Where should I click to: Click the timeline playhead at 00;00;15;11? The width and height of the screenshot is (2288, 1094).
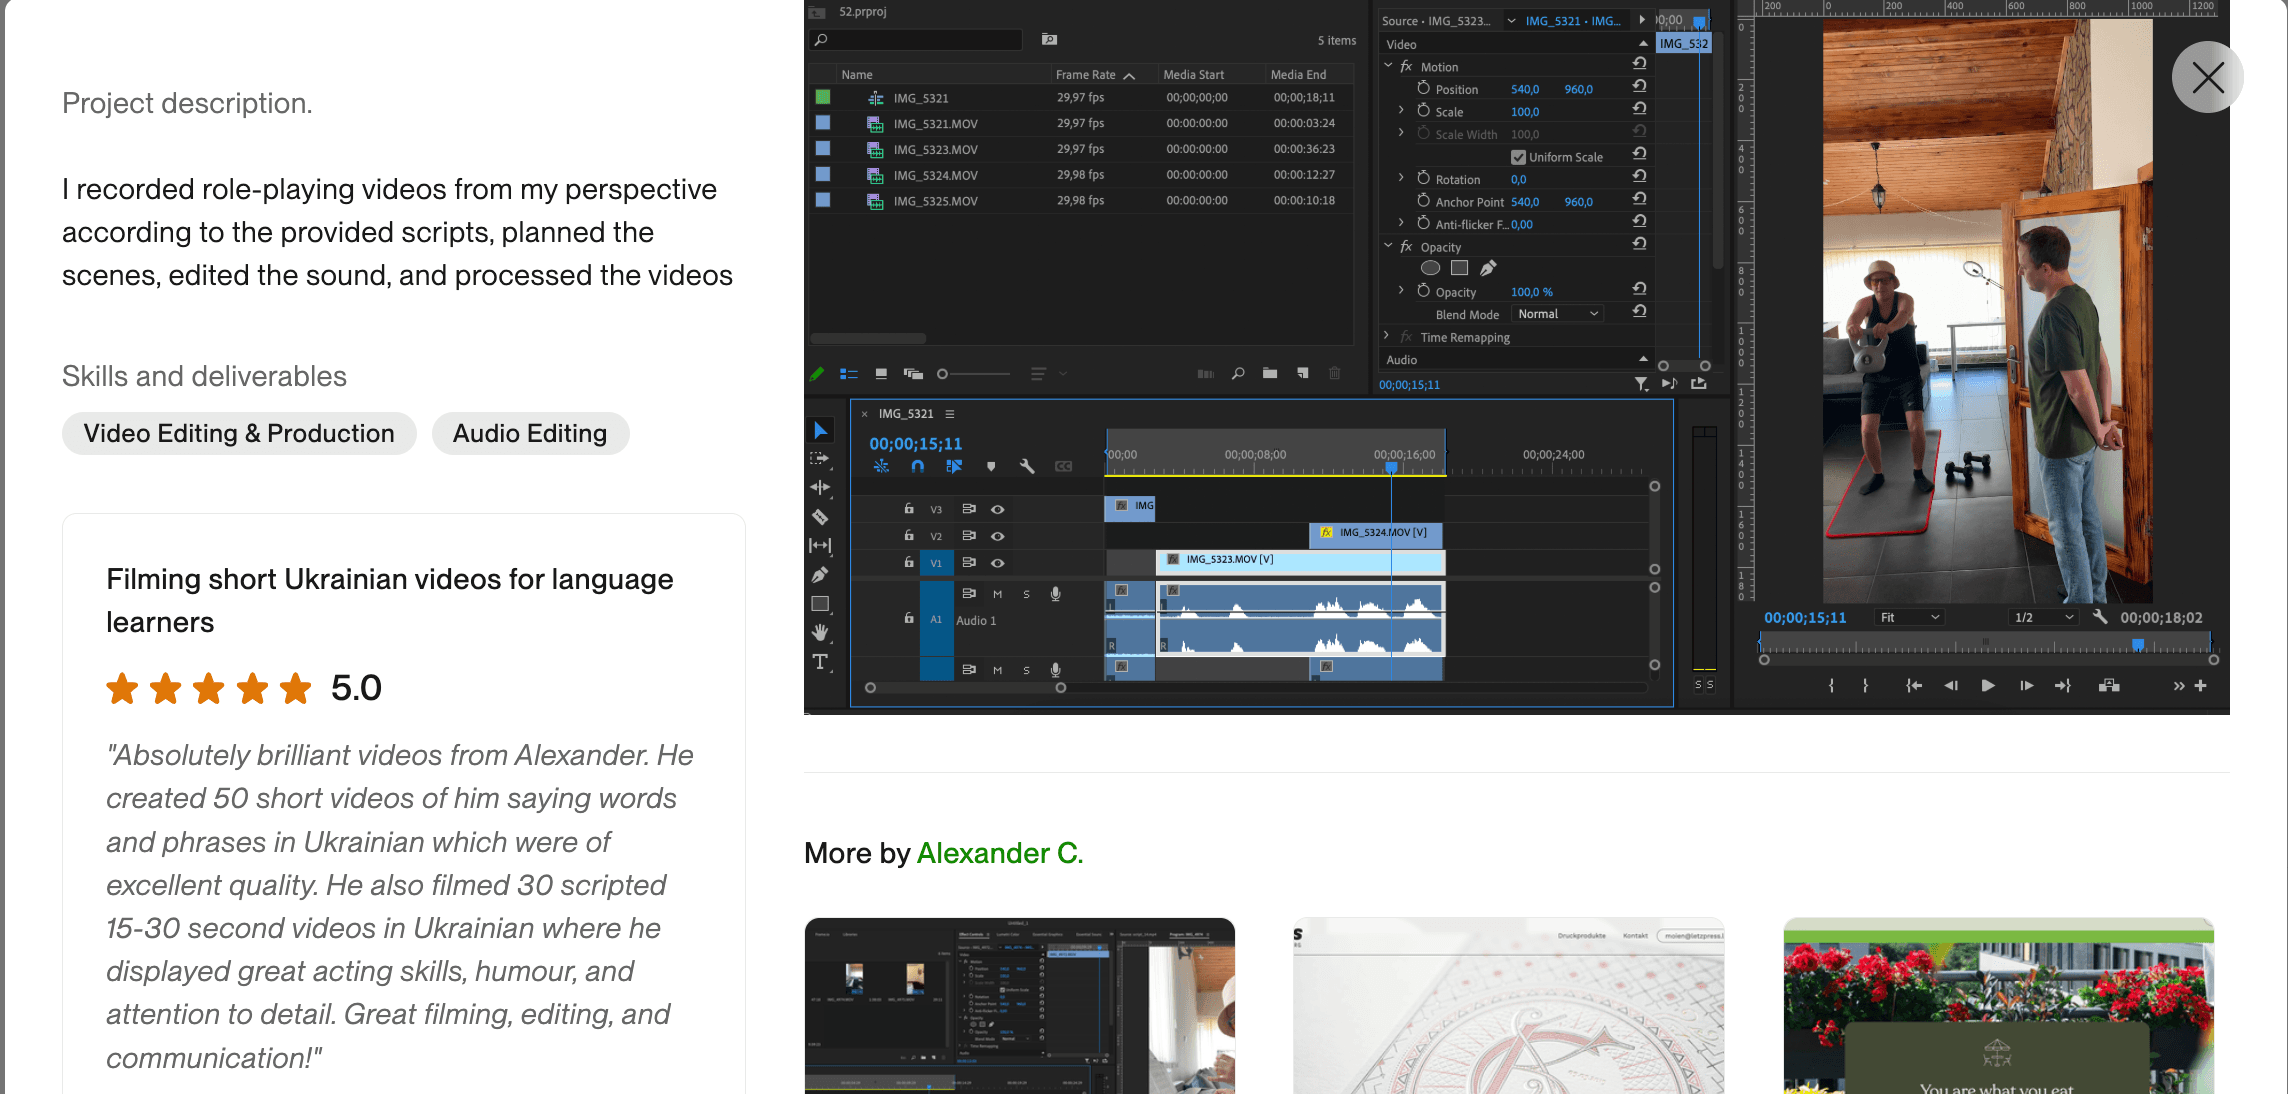[1391, 467]
